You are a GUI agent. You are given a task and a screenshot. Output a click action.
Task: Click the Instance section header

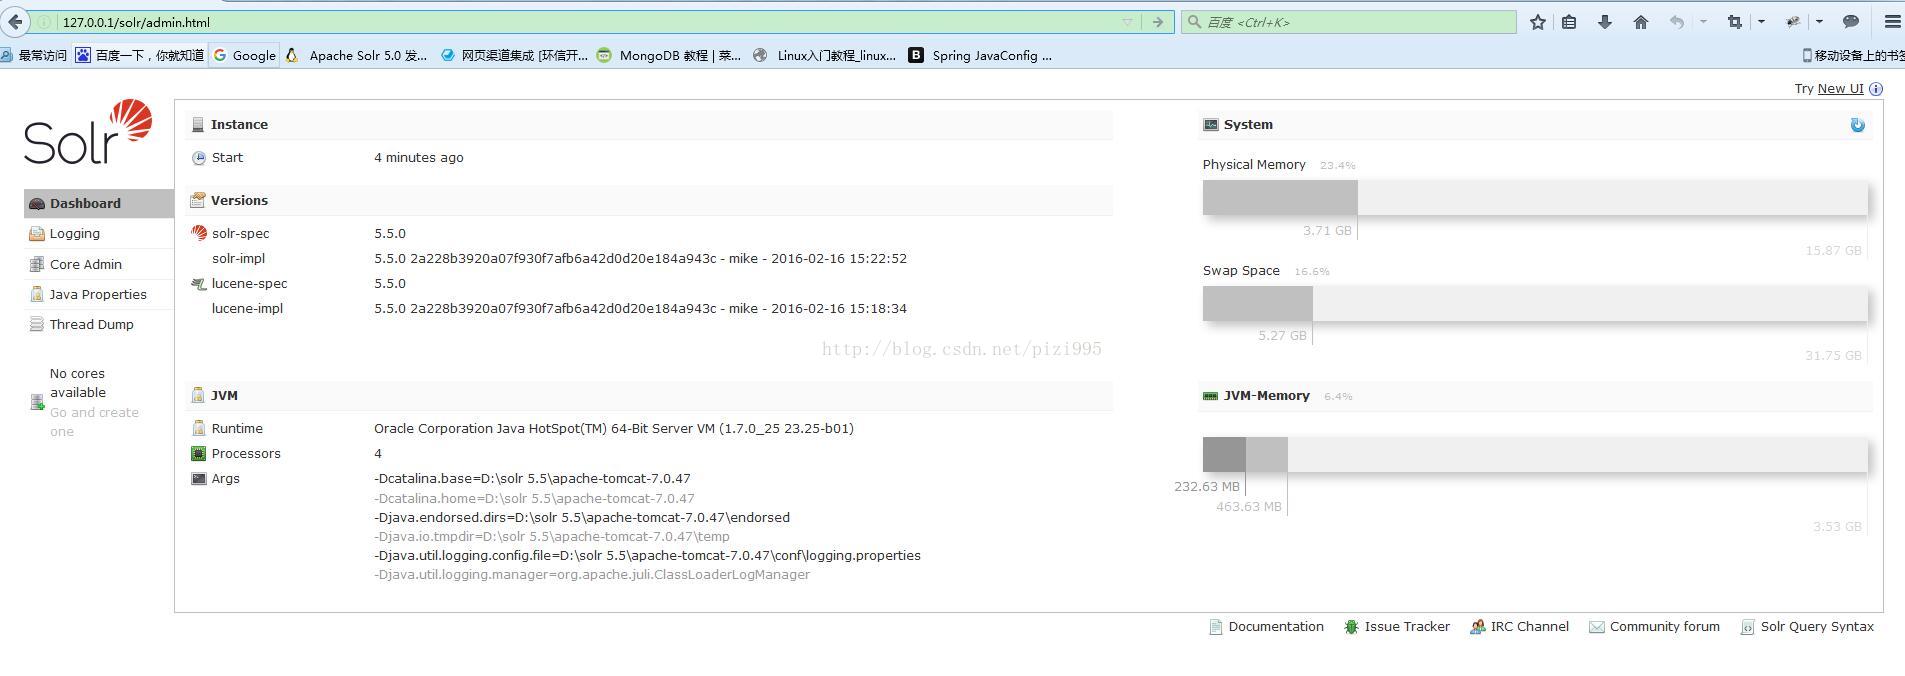[x=650, y=125]
